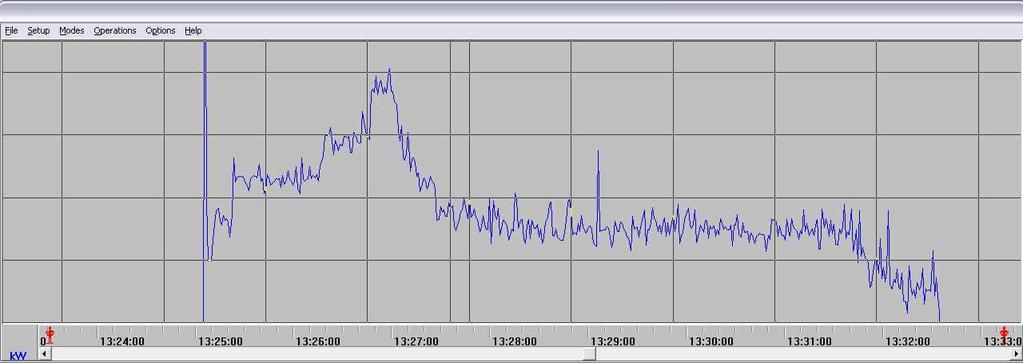Click the 13:32:00 time label
Screen dimensions: 1023x363
coord(908,341)
